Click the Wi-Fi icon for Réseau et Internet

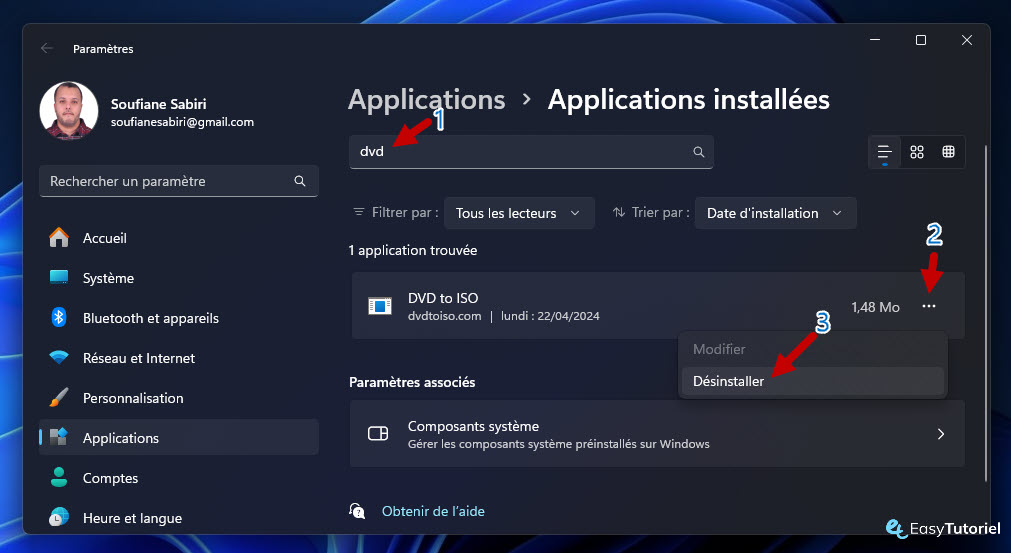(x=59, y=358)
